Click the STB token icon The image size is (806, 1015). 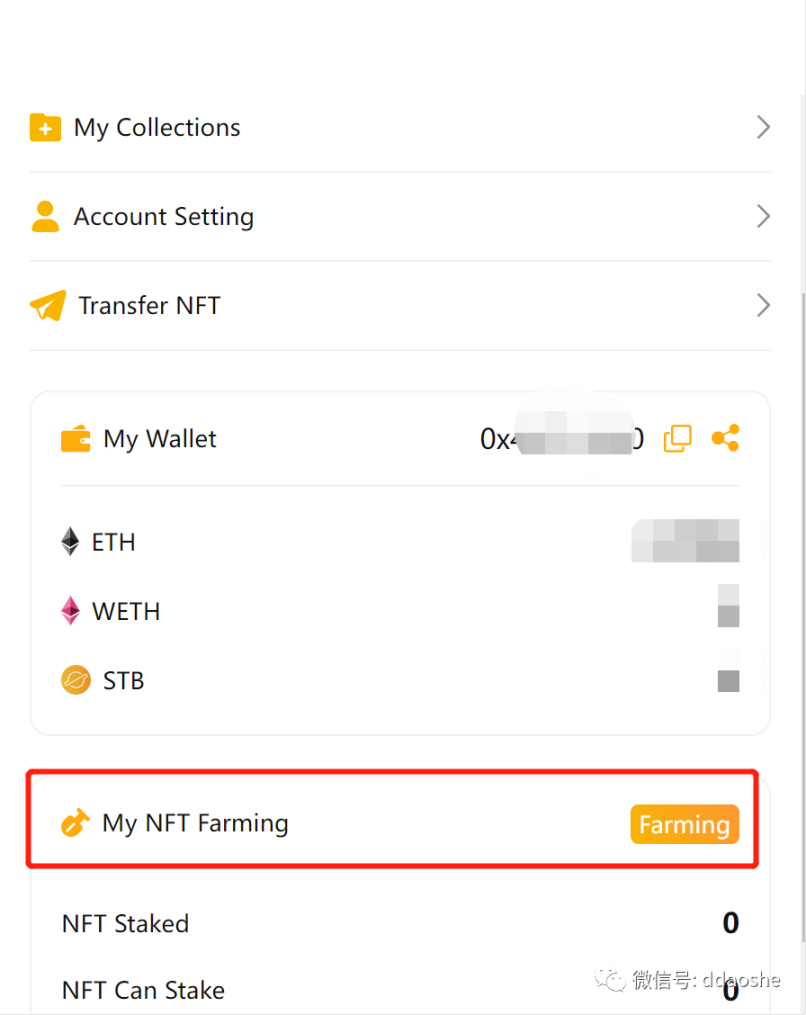click(x=75, y=681)
